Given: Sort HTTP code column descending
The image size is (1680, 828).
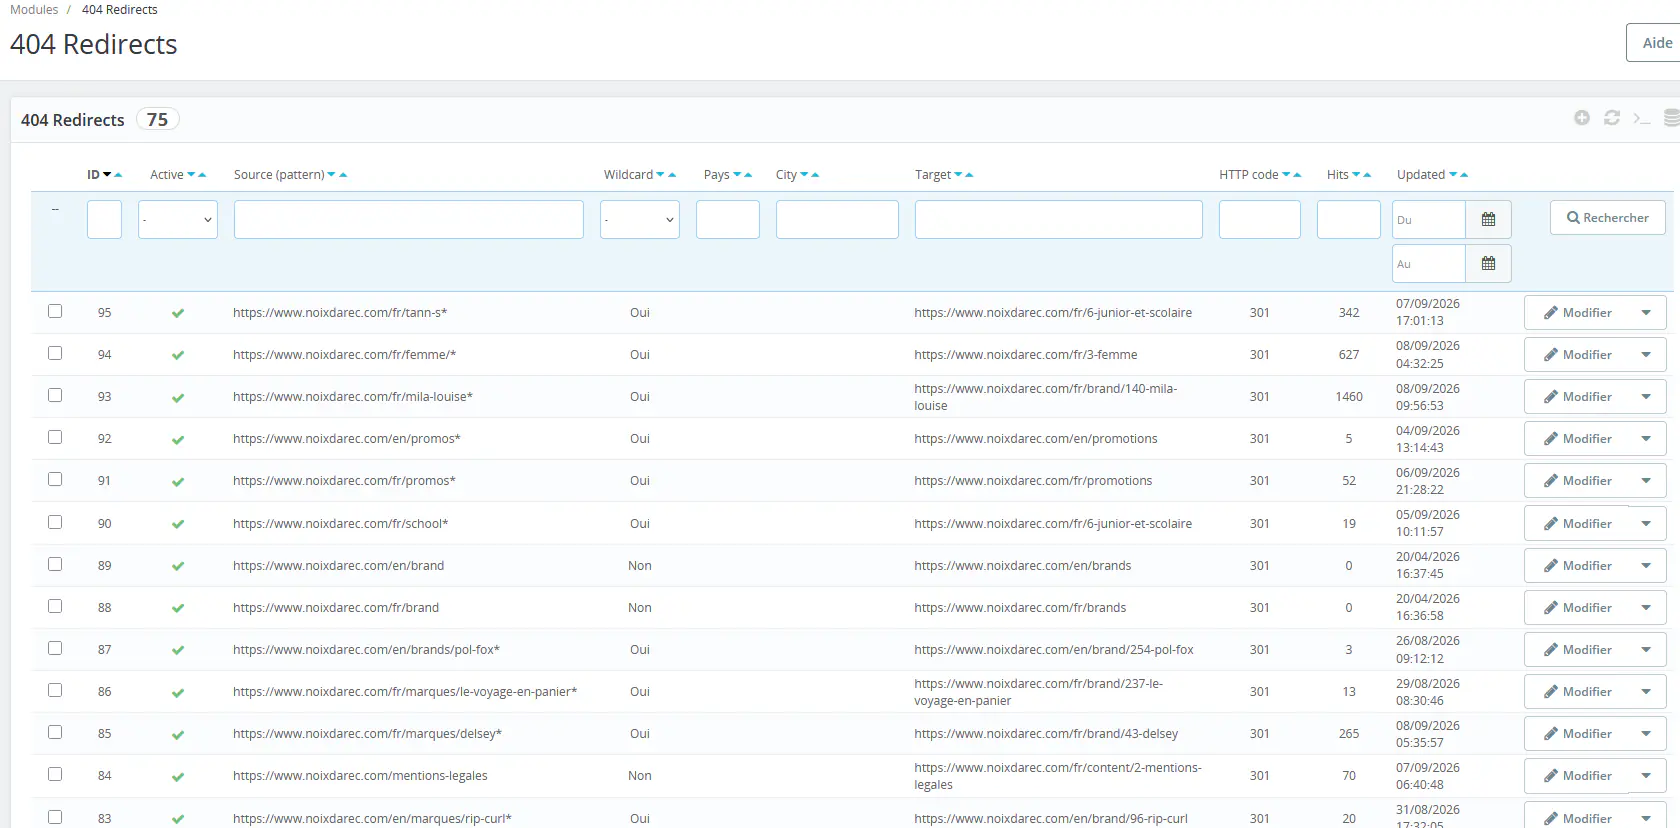Looking at the screenshot, I should (1286, 175).
